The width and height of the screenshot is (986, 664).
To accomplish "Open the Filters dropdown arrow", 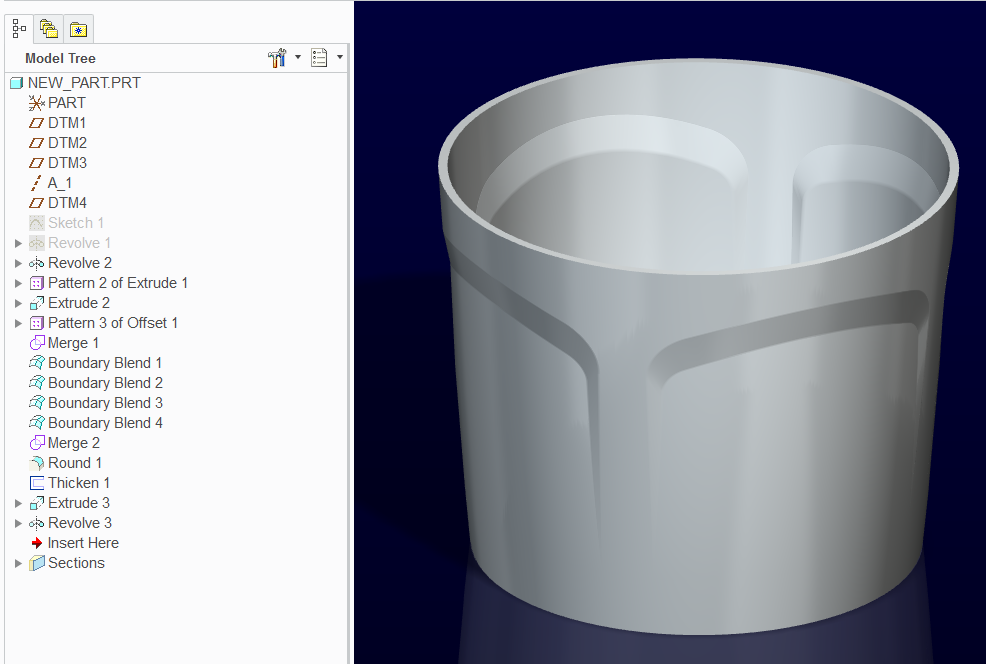I will coord(296,57).
